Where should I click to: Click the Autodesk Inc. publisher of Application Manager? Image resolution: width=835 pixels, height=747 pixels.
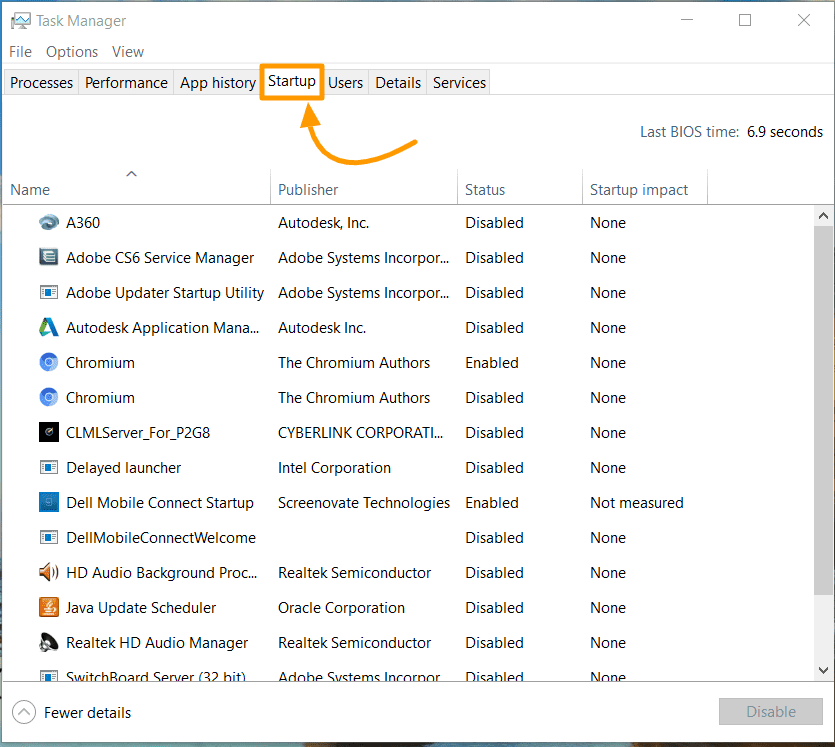[x=322, y=327]
